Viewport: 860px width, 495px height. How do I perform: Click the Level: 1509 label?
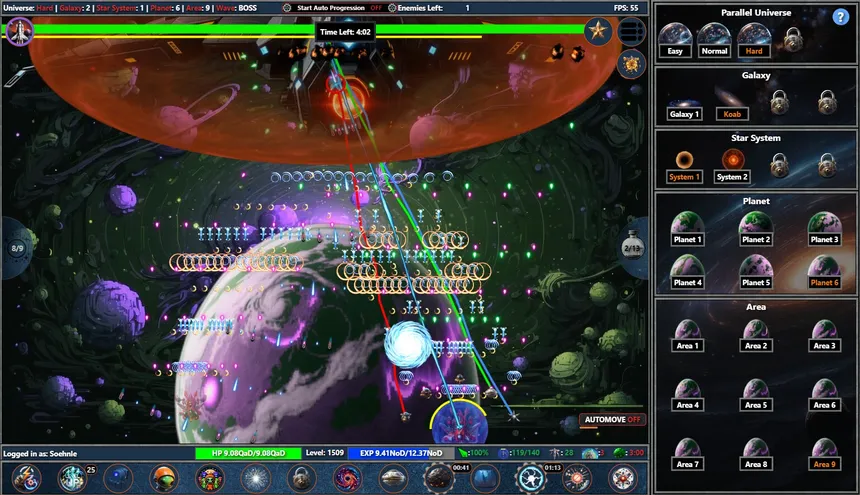tap(325, 453)
